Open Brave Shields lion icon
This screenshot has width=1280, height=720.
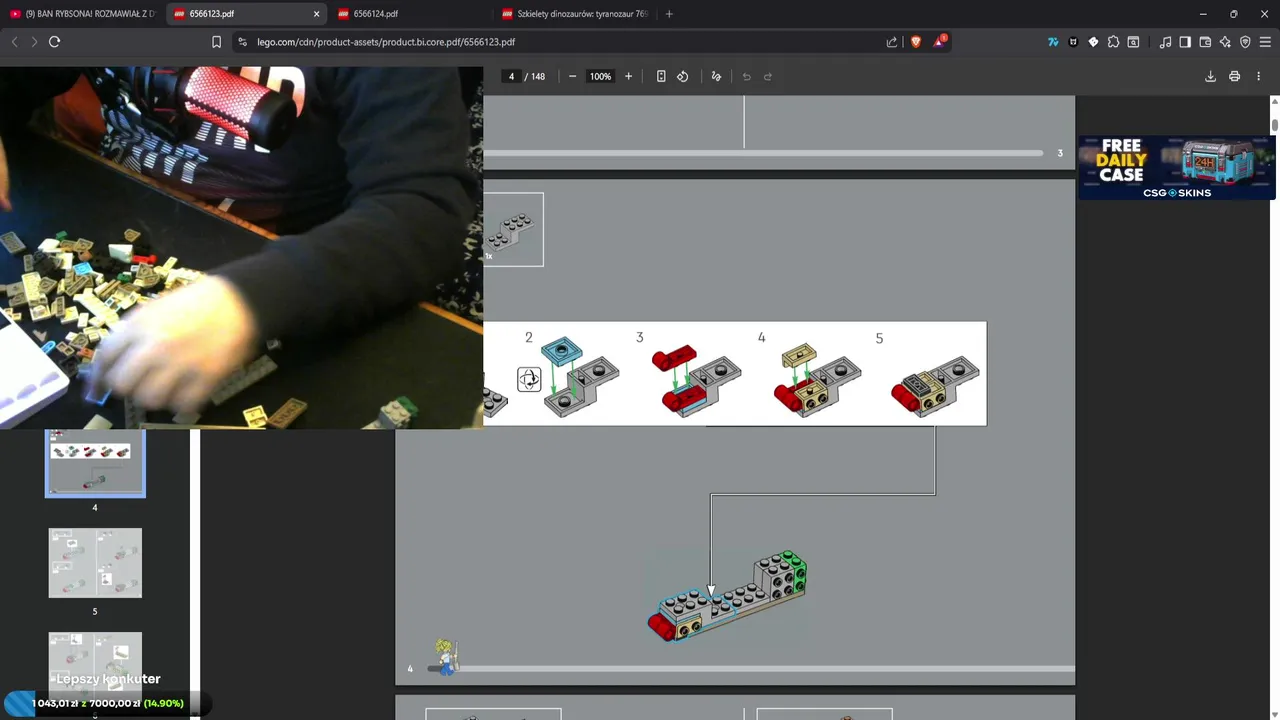[x=916, y=42]
